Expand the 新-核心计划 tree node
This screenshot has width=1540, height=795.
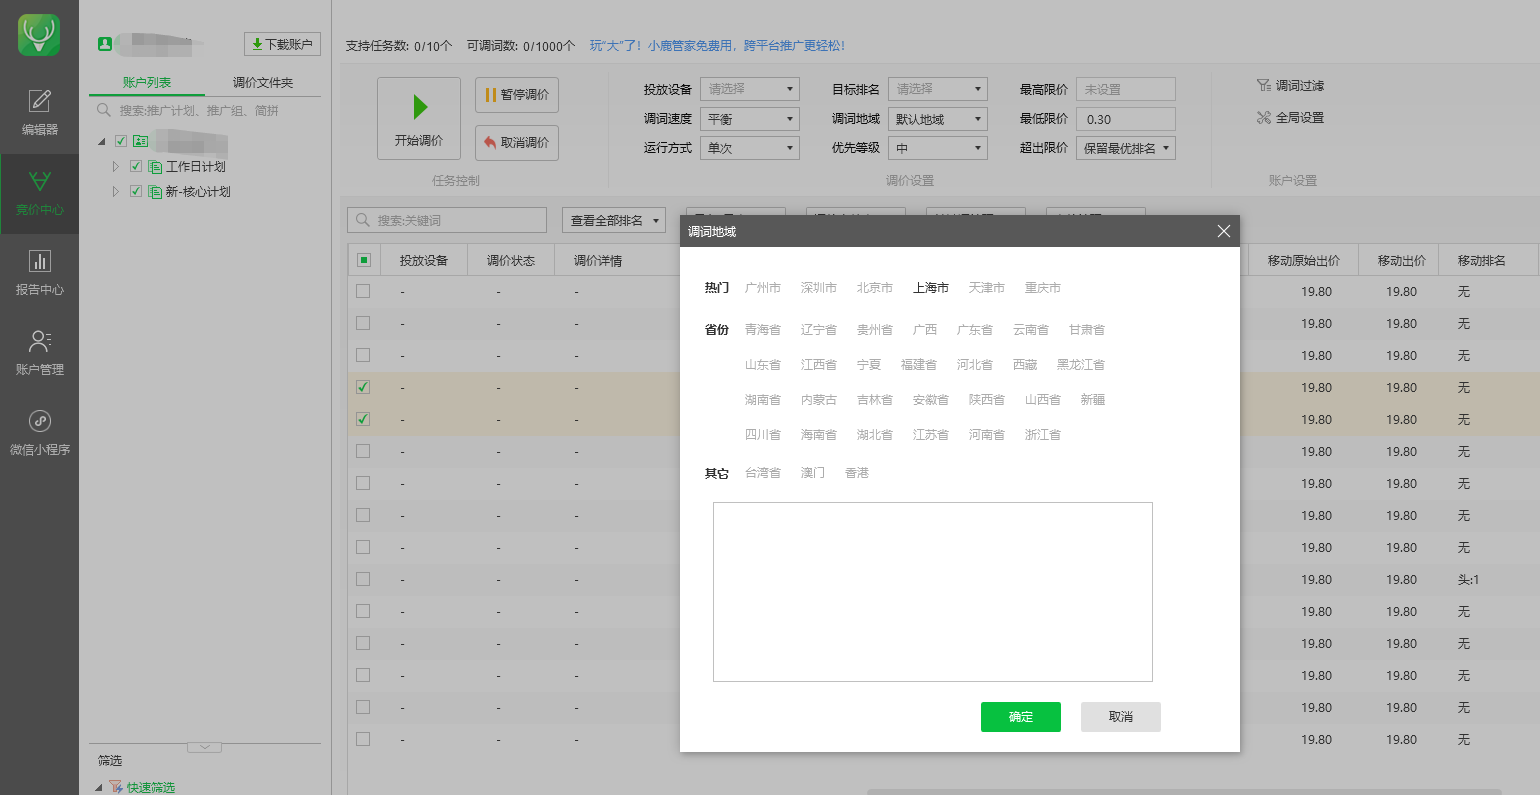click(x=116, y=192)
